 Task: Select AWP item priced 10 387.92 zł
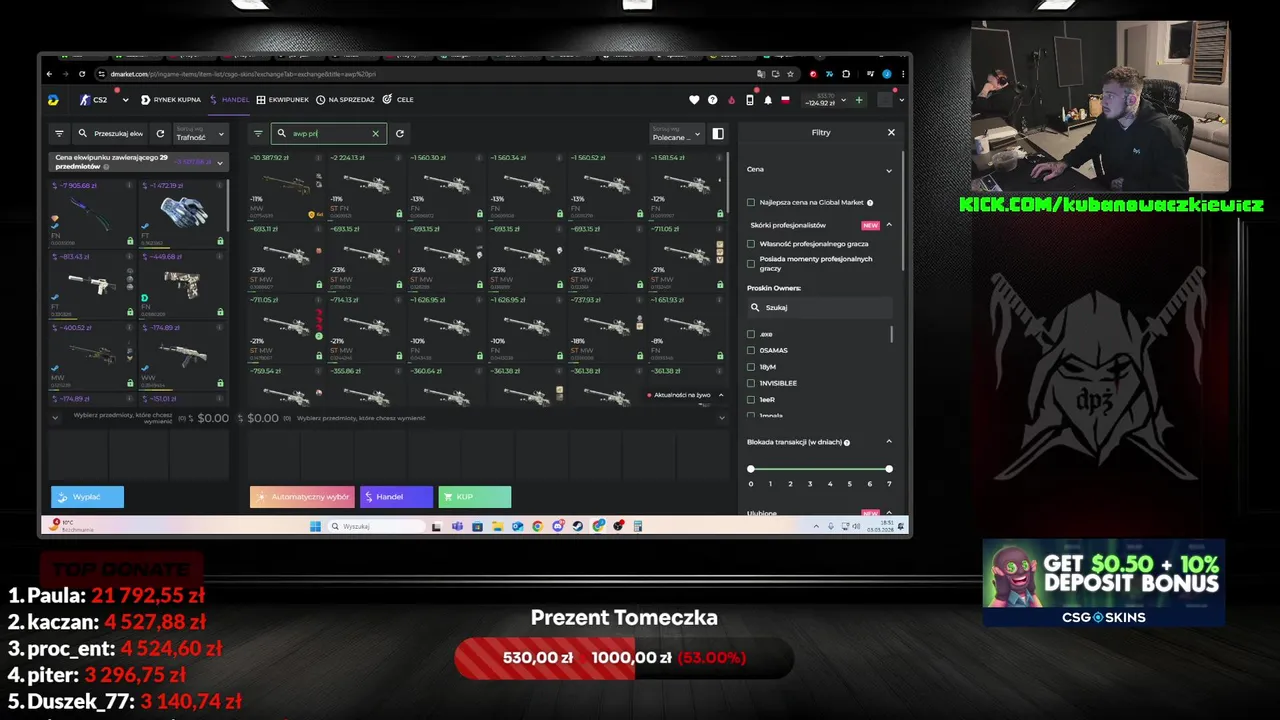click(288, 187)
